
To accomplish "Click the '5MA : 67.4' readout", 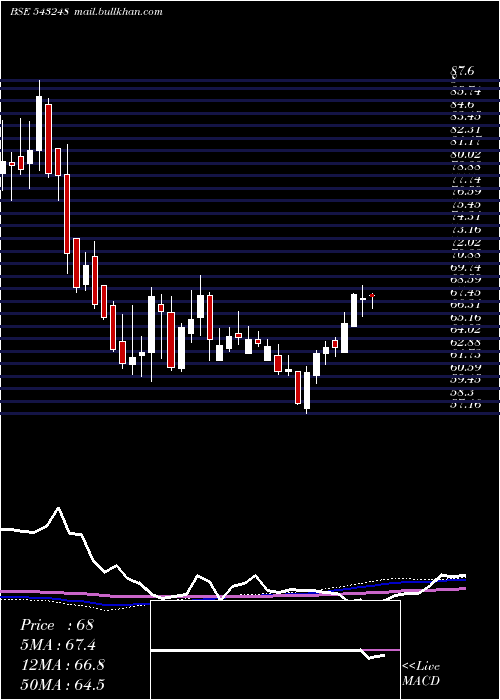I will [x=58, y=645].
